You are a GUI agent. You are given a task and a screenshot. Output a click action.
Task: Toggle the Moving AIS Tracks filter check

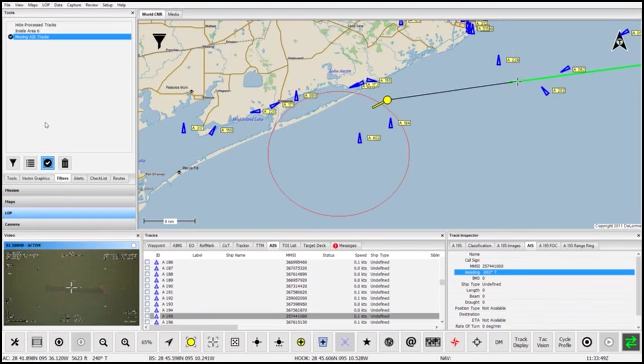pyautogui.click(x=11, y=37)
